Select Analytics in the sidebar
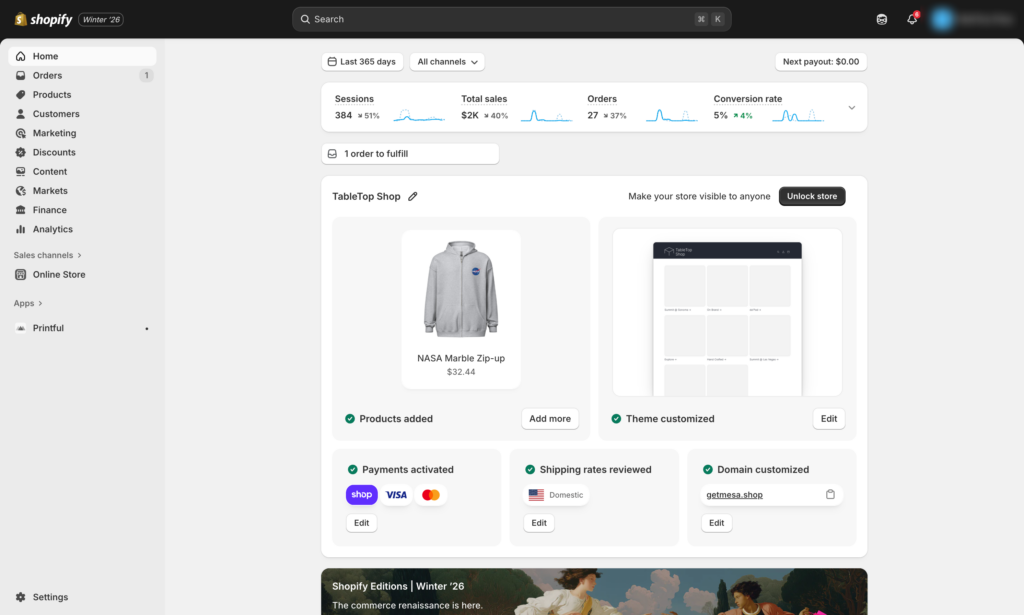Screen dimensions: 1024x615 (x=82, y=229)
